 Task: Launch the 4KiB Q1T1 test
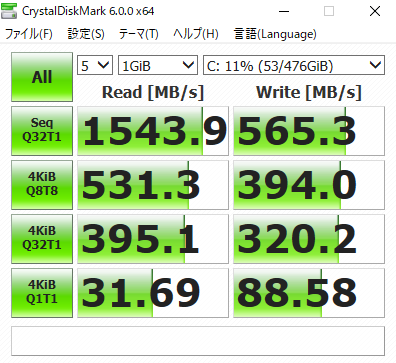coord(42,293)
